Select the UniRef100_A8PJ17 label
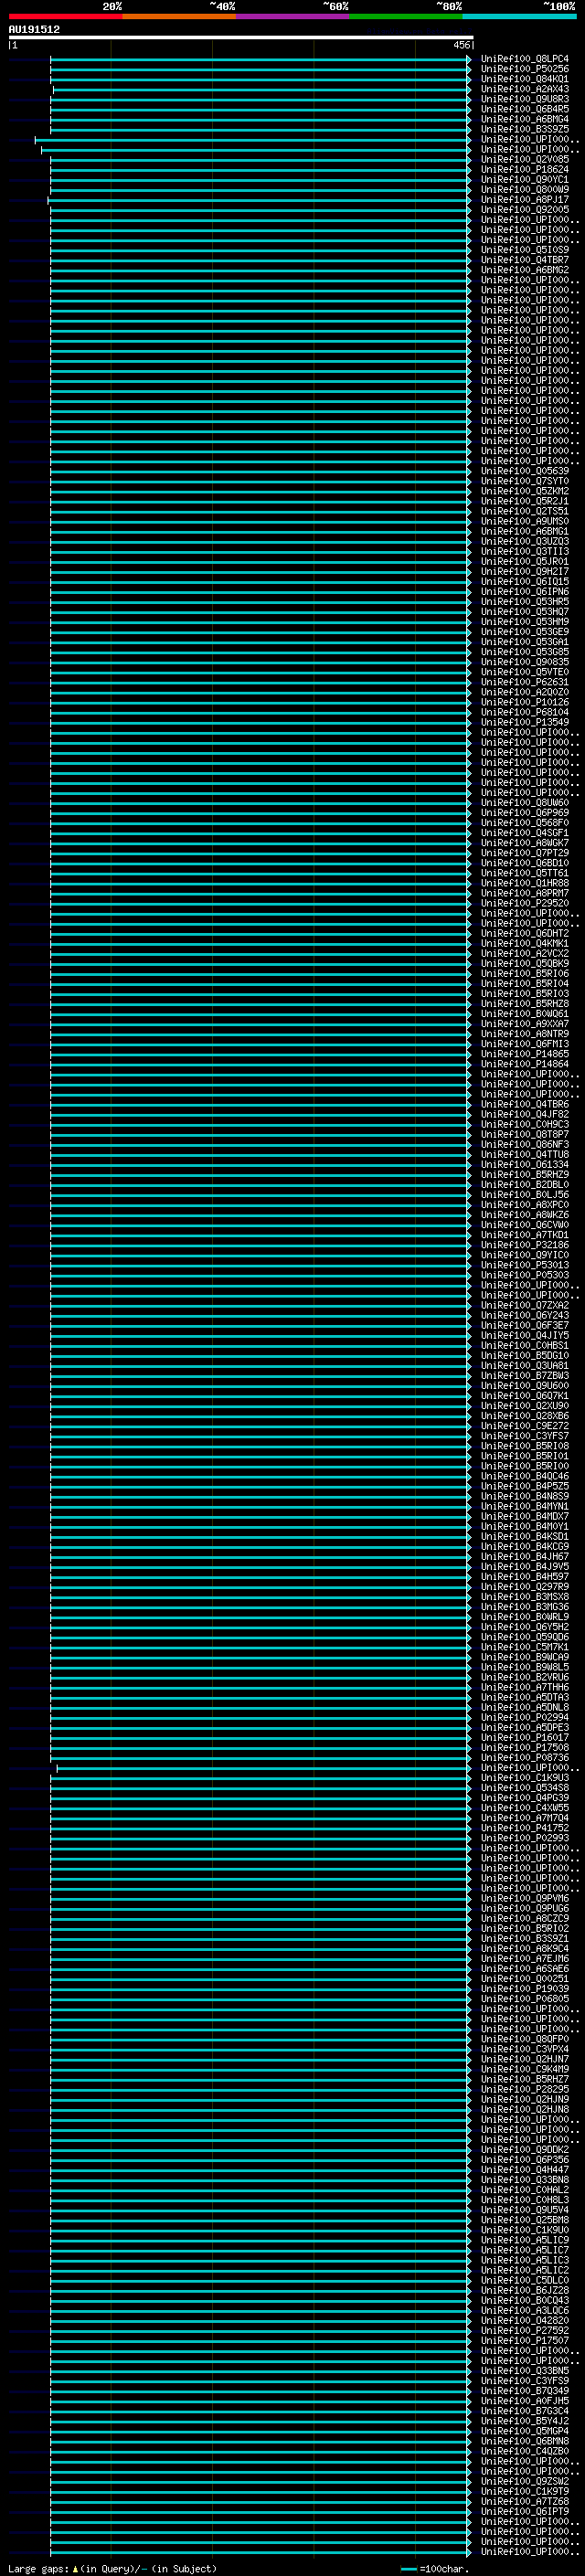This screenshot has width=585, height=2576. point(524,200)
